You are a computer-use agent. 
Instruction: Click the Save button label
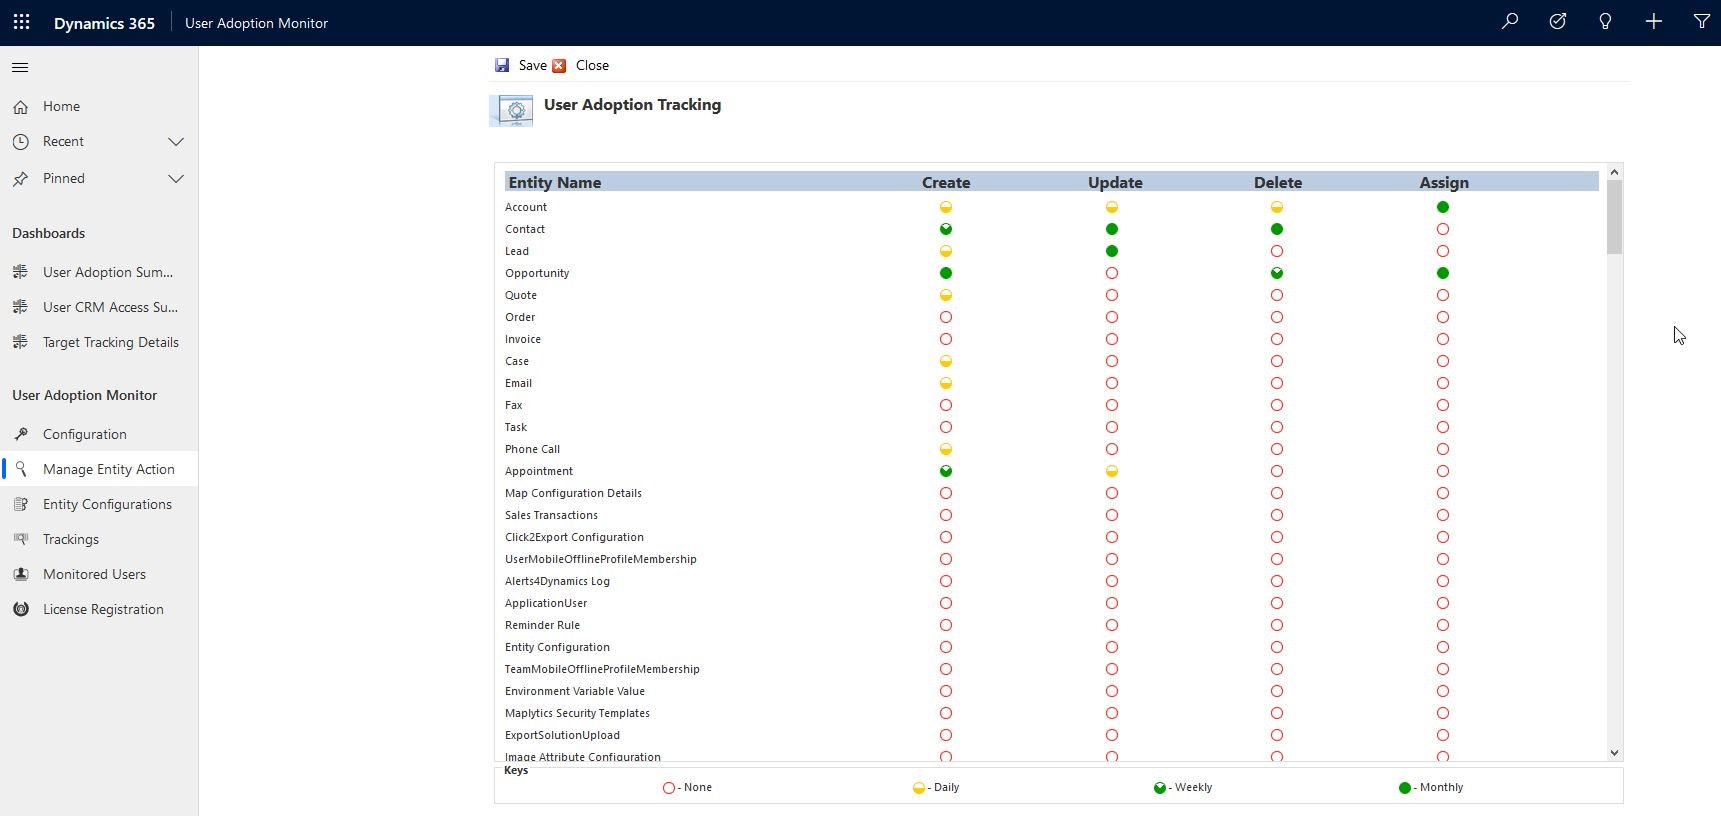pos(533,65)
